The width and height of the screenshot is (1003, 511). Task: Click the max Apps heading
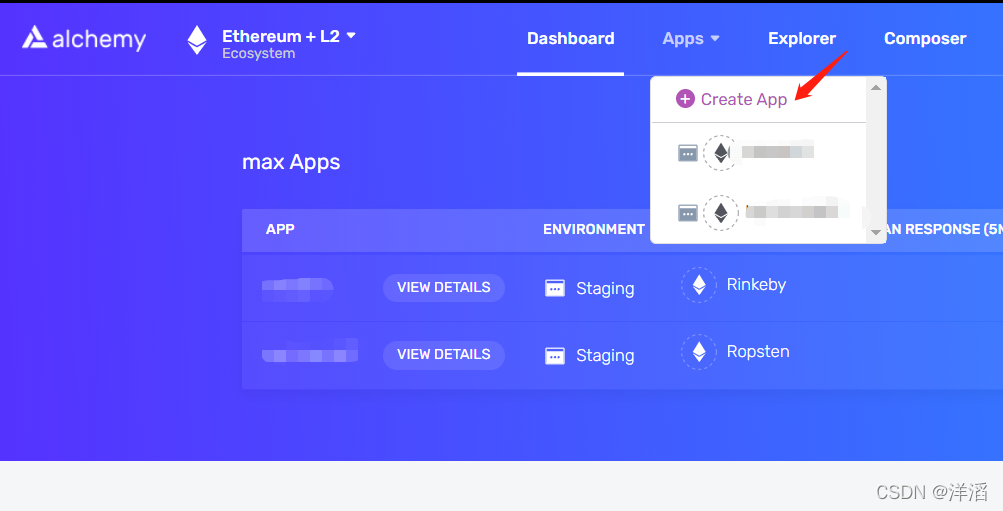point(291,162)
